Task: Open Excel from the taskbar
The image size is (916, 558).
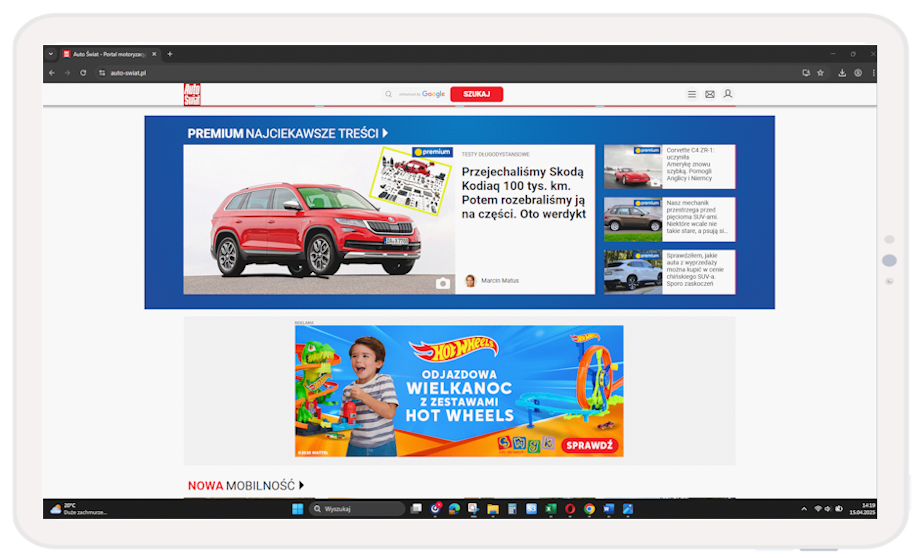Action: click(550, 509)
